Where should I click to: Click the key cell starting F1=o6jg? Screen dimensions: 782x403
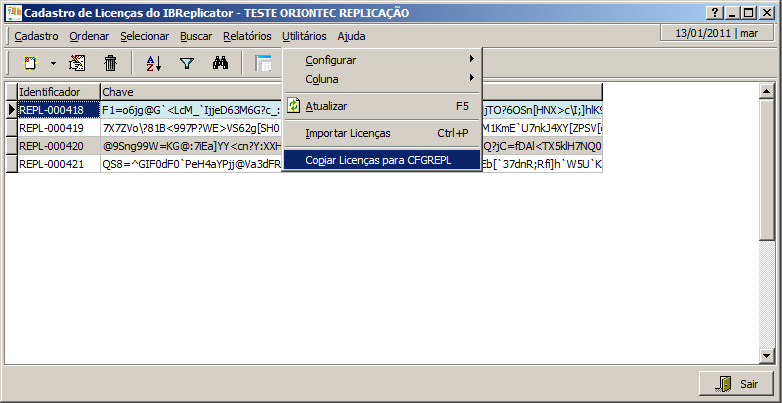tap(192, 110)
